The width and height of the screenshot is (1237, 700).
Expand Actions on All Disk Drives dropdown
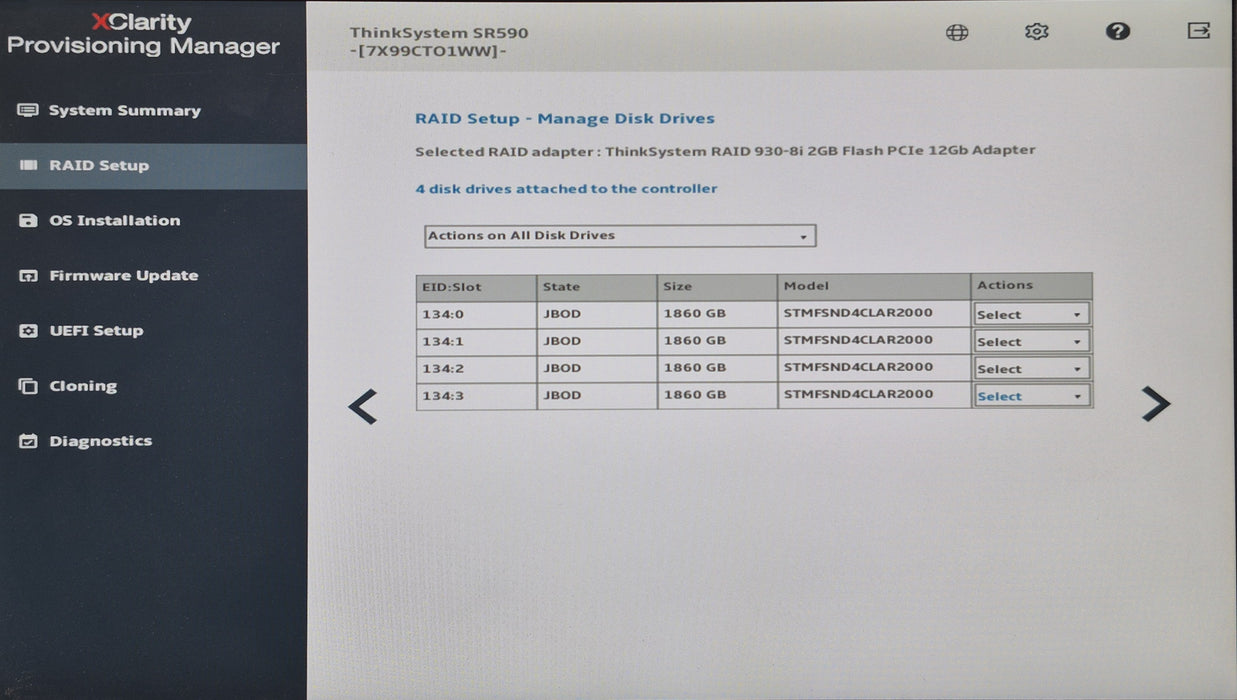point(620,236)
